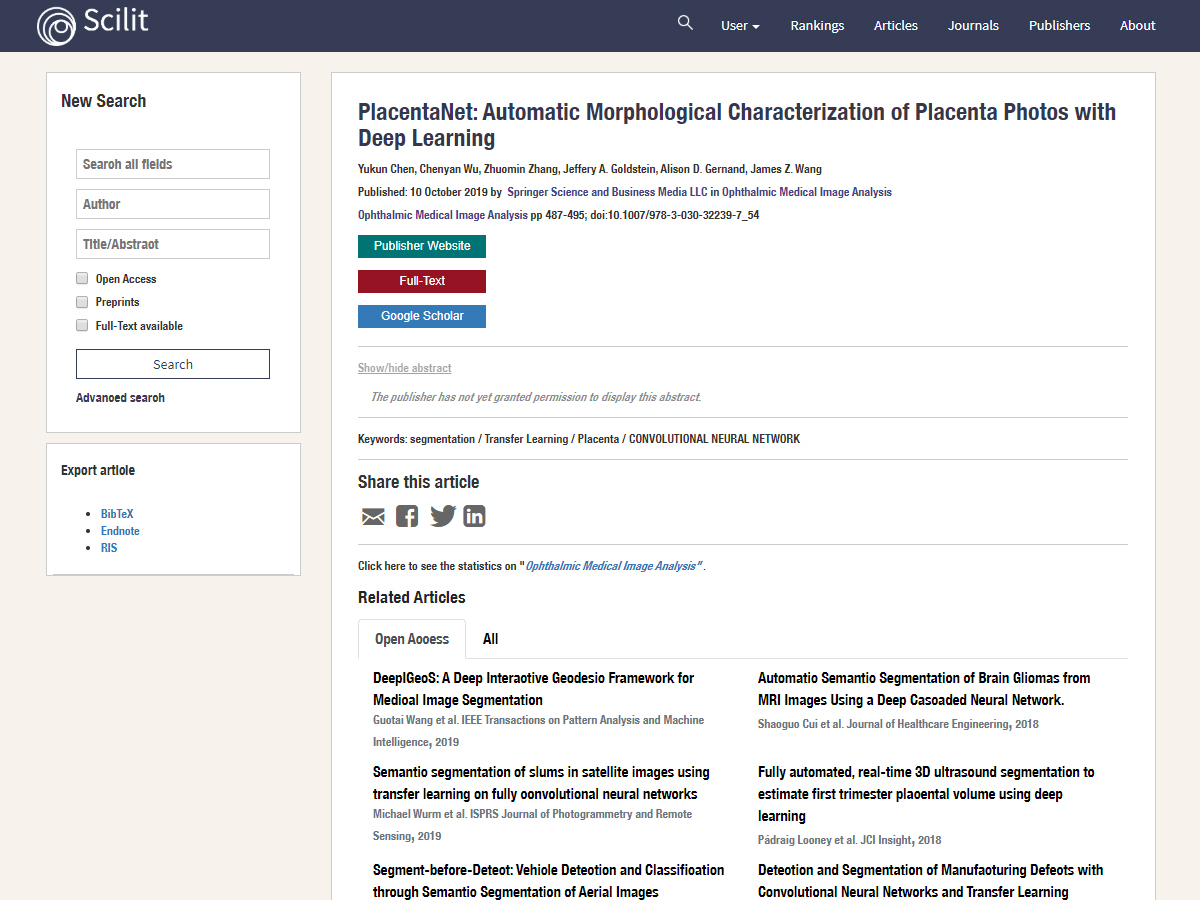Export the article as BibTeX

[x=117, y=514]
